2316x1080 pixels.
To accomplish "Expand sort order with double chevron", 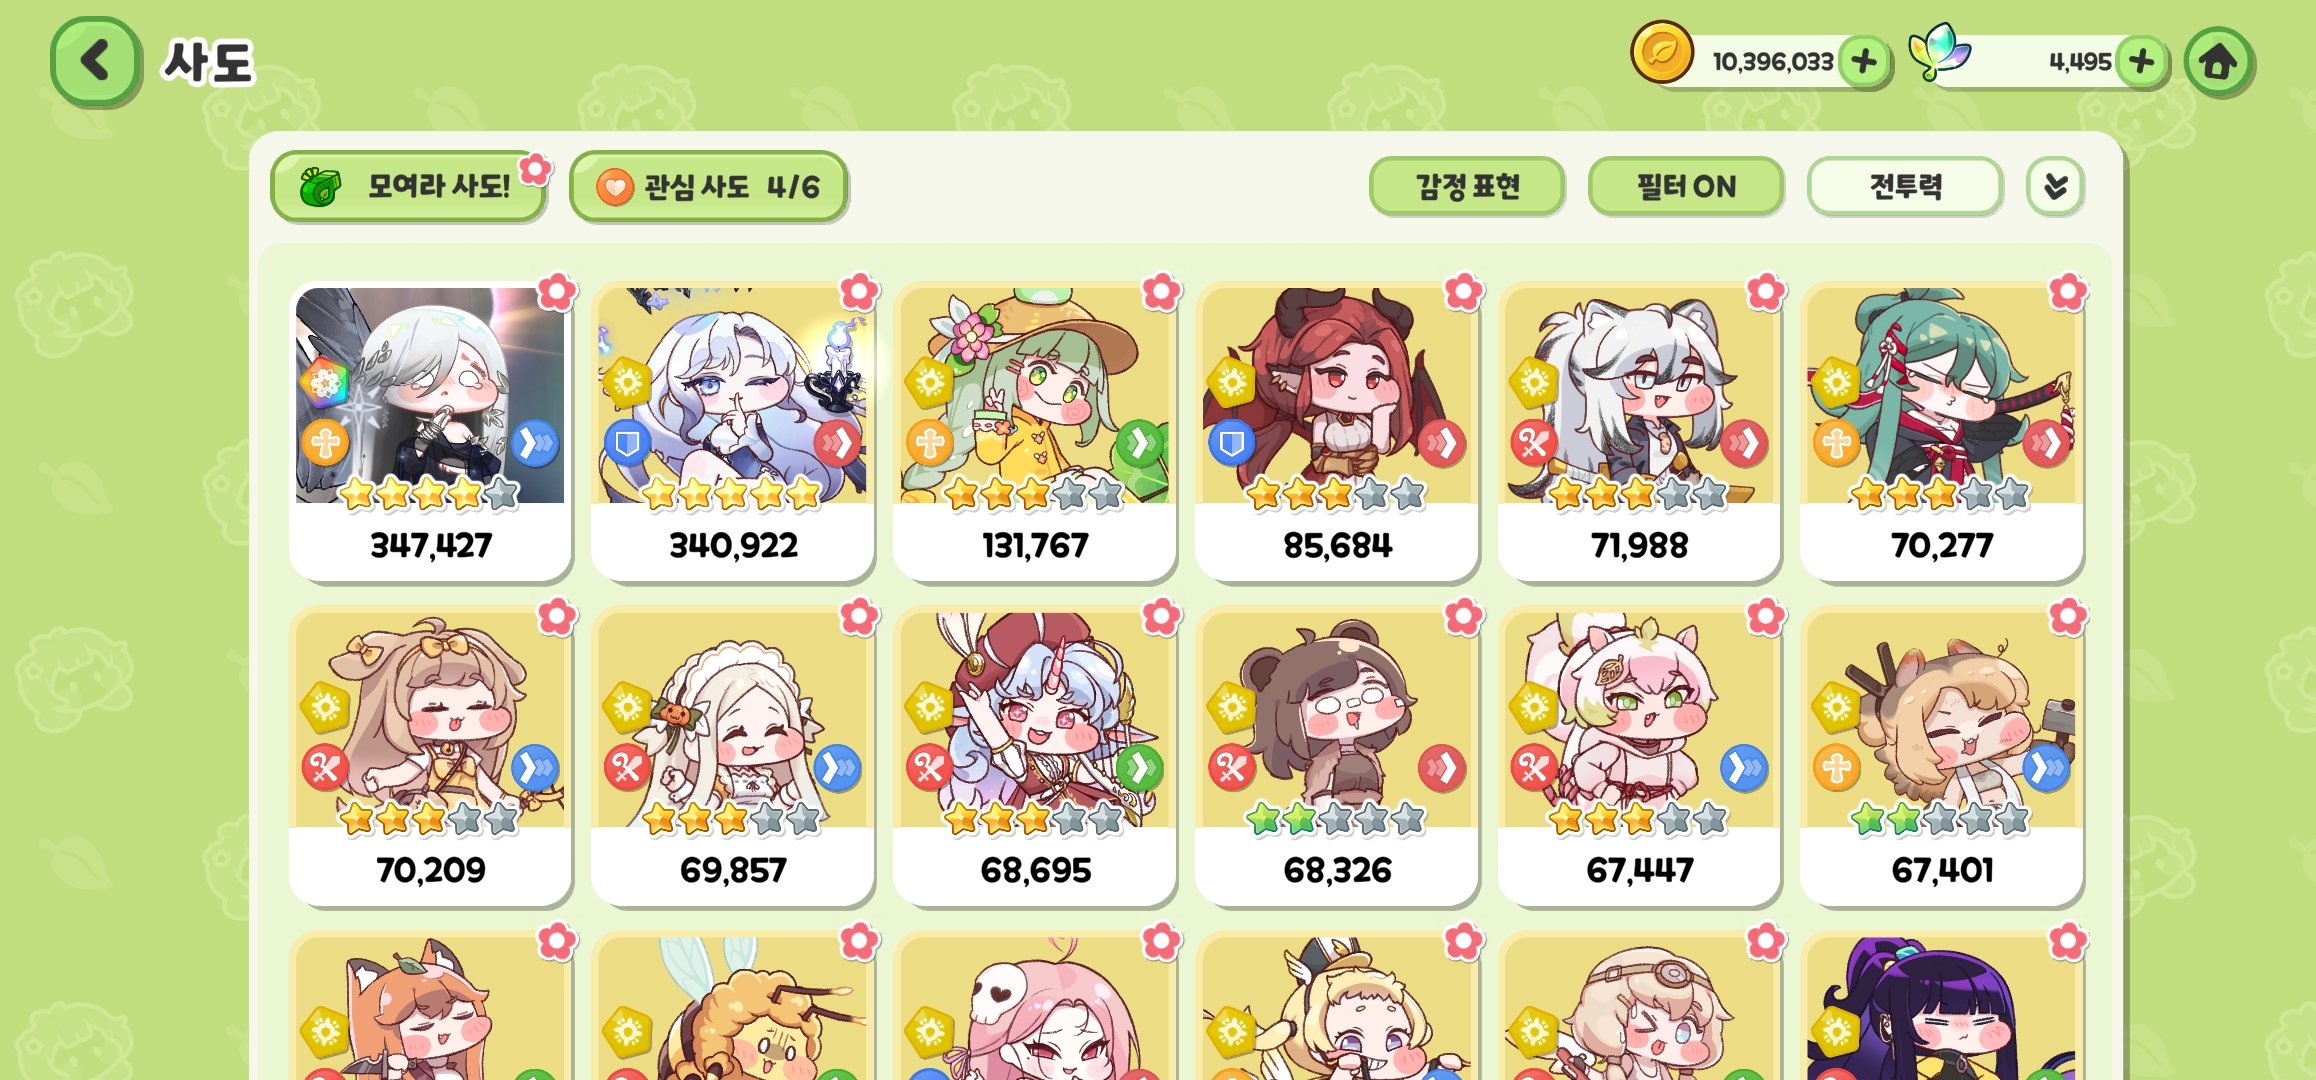I will pos(2055,186).
